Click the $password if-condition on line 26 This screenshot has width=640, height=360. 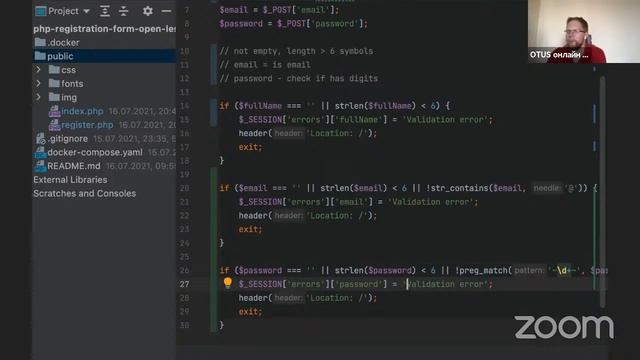tap(413, 271)
